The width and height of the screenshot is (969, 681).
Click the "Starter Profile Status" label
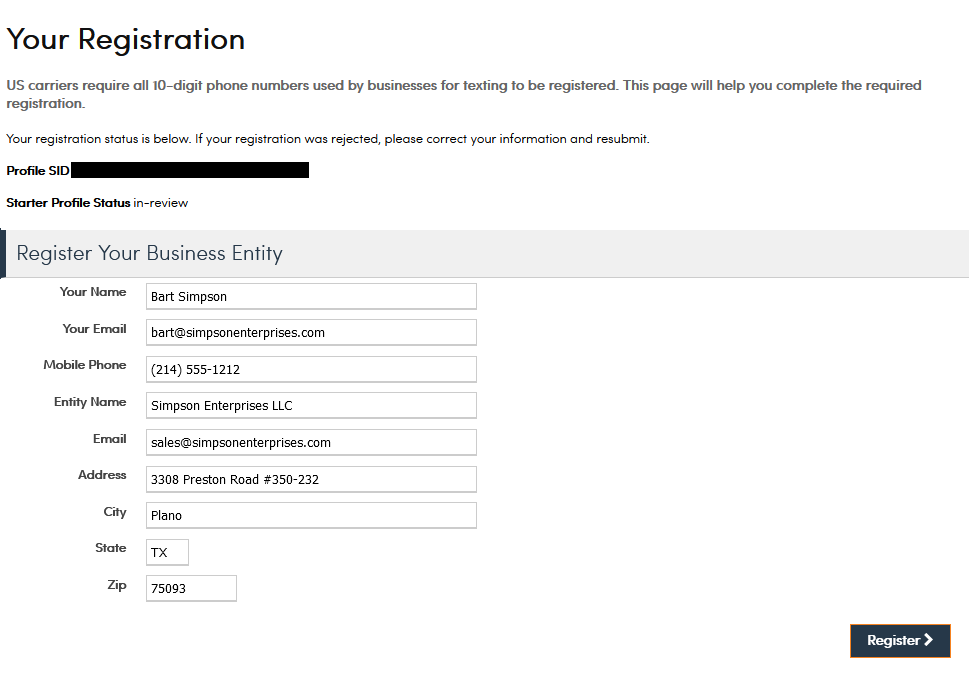pos(68,203)
